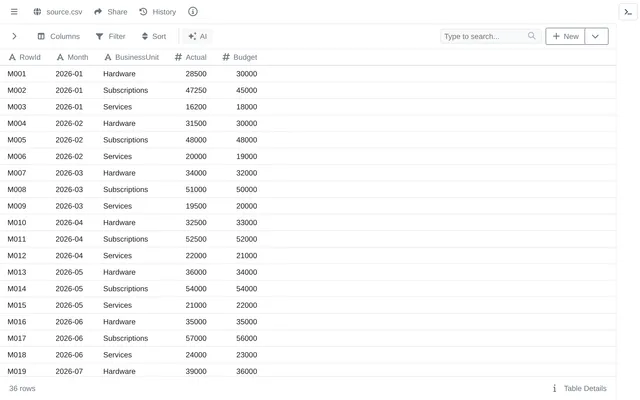
Task: Click Budget value 23000
Action: [247, 355]
